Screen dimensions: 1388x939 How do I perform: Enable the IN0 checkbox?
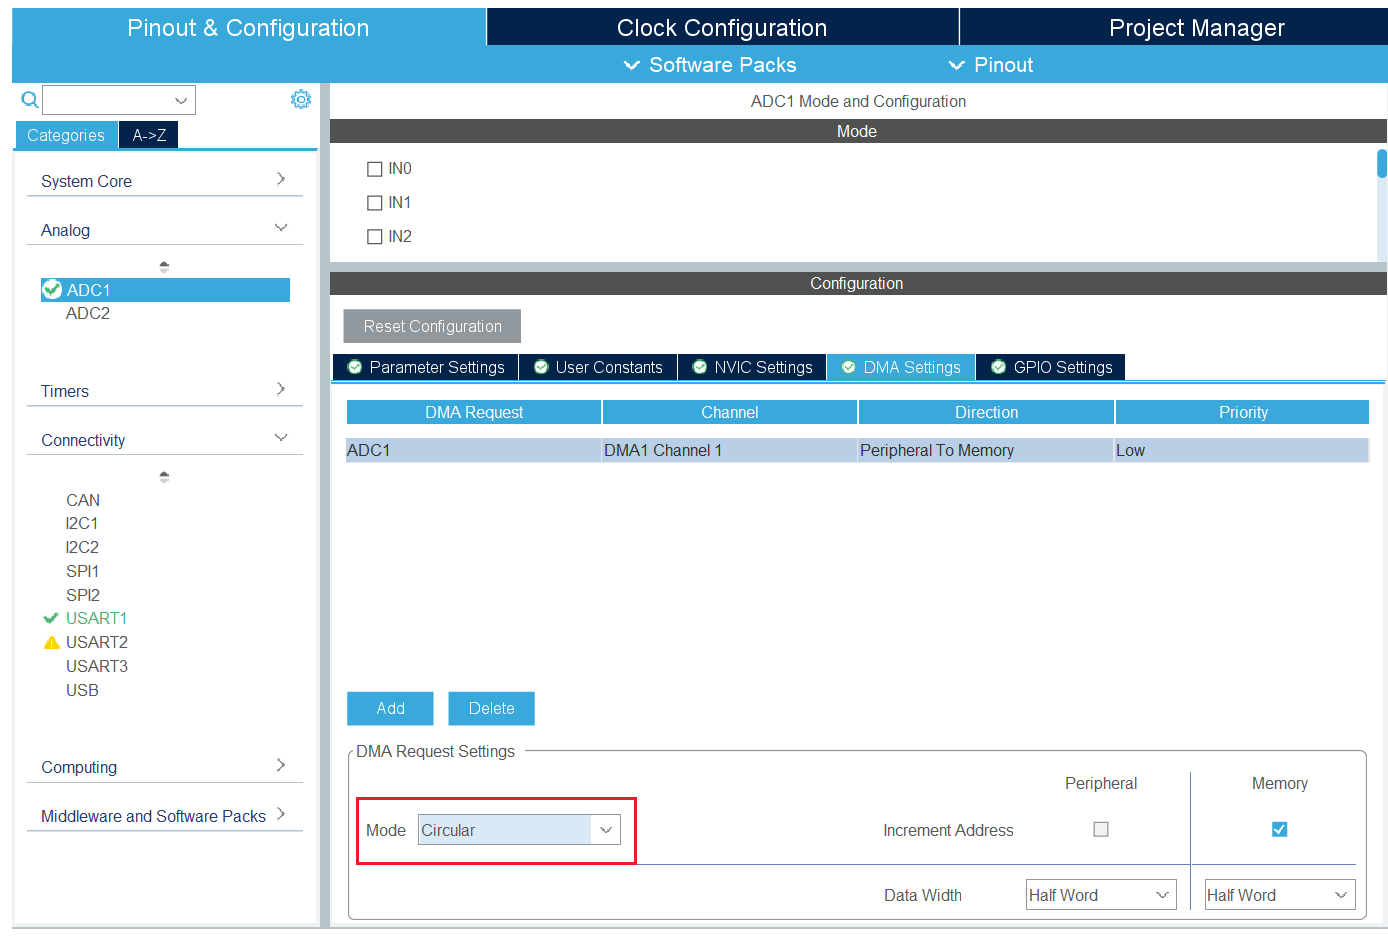pos(375,169)
